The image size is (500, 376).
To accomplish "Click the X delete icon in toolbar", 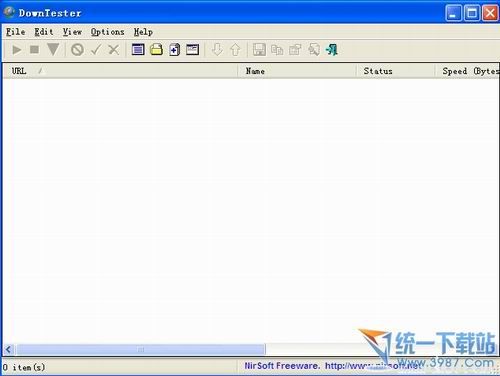I will click(114, 50).
